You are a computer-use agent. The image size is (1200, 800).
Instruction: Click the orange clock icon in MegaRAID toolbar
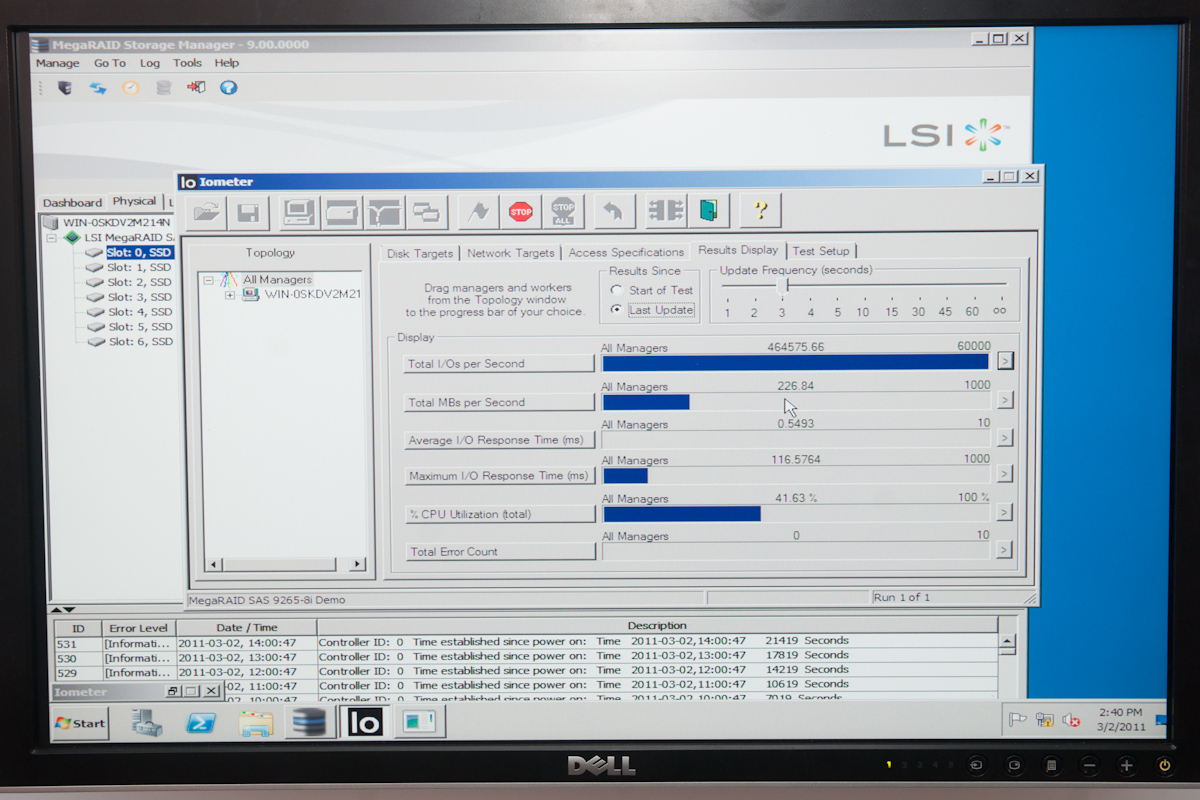point(131,88)
